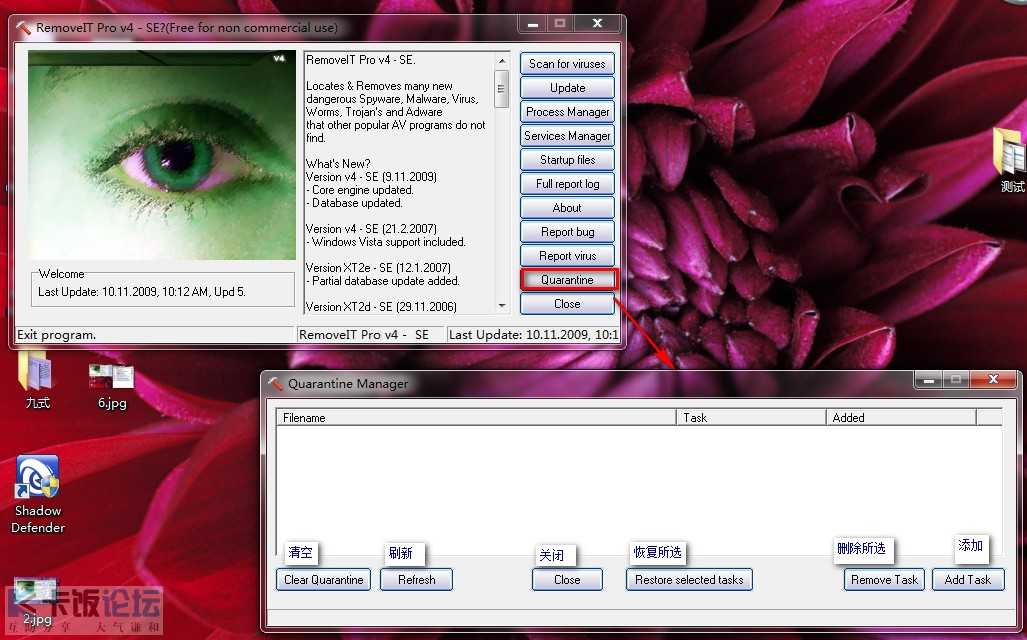Image resolution: width=1027 pixels, height=640 pixels.
Task: Minimize the Quarantine Manager window
Action: coord(928,379)
